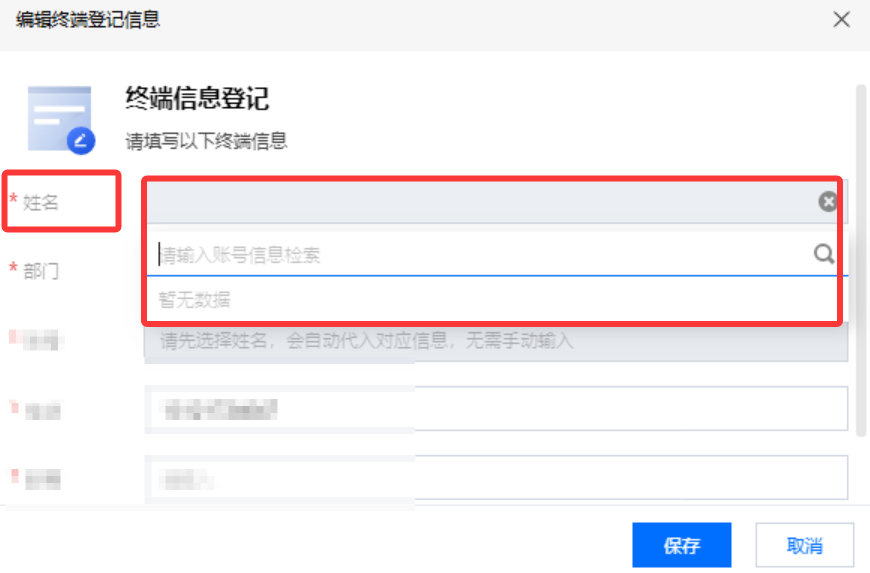Viewport: 870px width, 573px height.
Task: Click the 终端信息登记 heading
Action: click(197, 99)
